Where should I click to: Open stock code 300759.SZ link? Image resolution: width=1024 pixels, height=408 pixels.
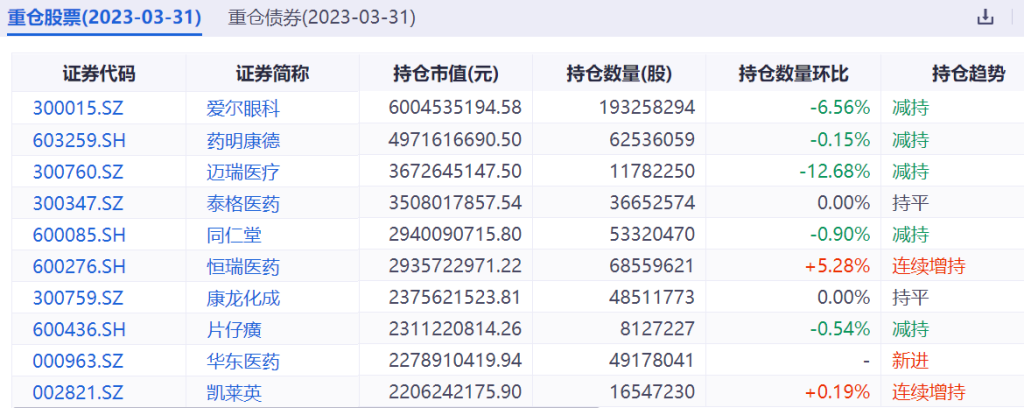[78, 298]
